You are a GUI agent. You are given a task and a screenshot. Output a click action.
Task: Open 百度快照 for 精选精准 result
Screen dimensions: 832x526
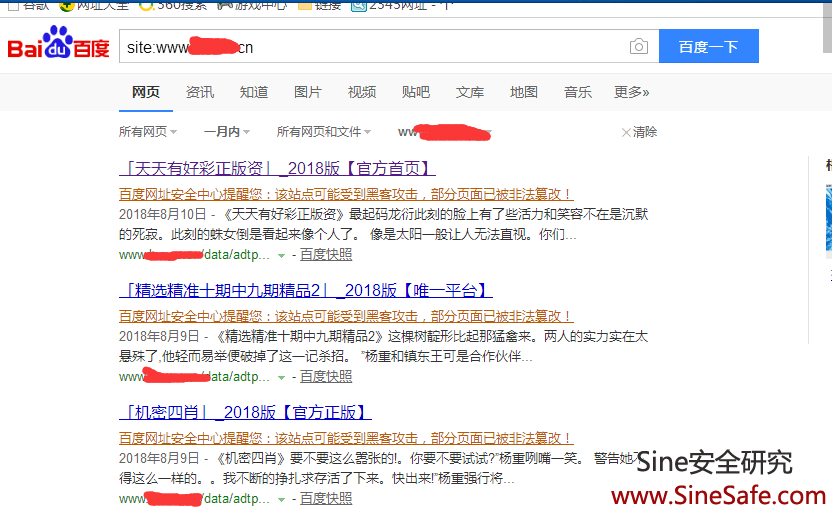326,377
